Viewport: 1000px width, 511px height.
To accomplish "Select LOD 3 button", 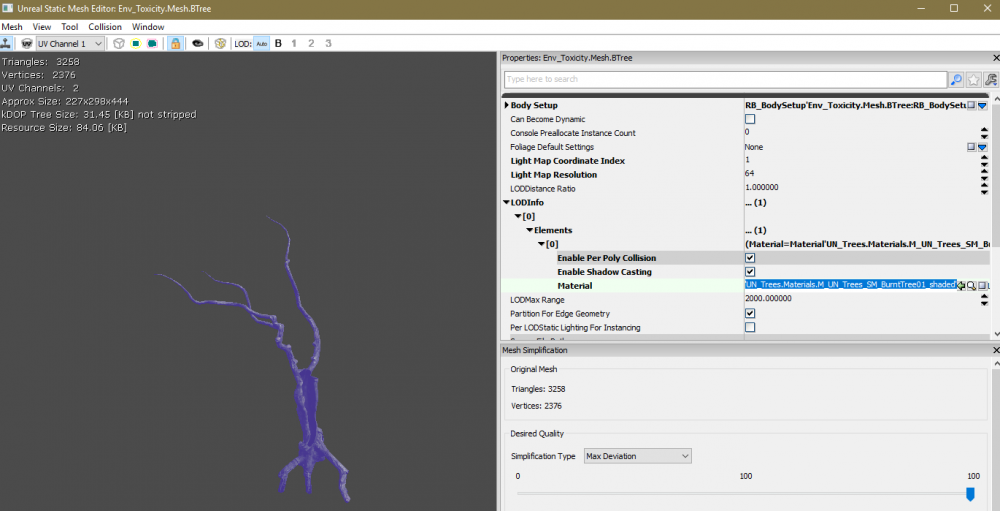I will tap(328, 43).
